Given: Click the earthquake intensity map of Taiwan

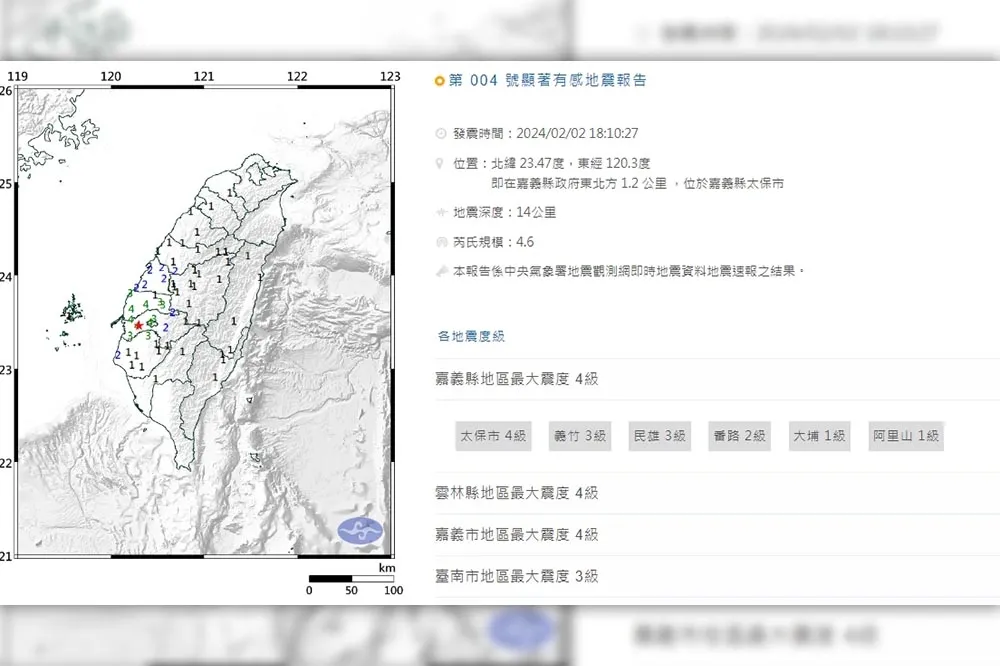Looking at the screenshot, I should pyautogui.click(x=204, y=321).
